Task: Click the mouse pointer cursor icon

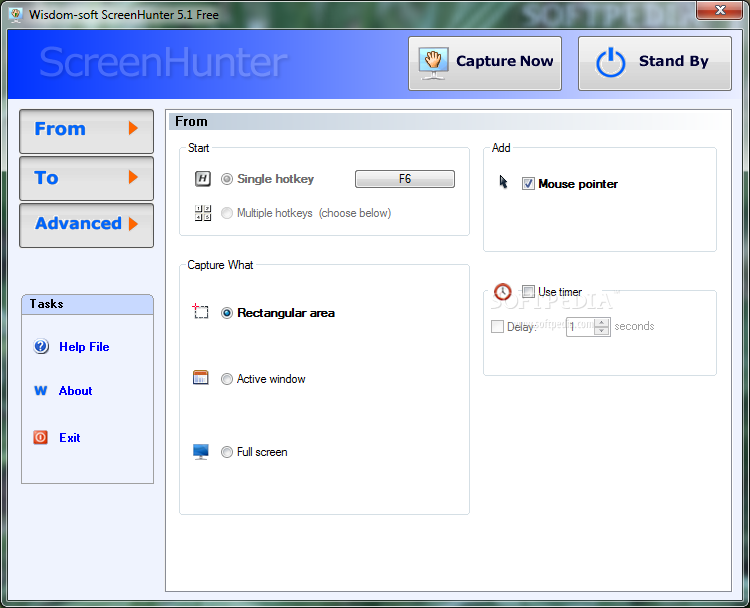Action: point(503,182)
